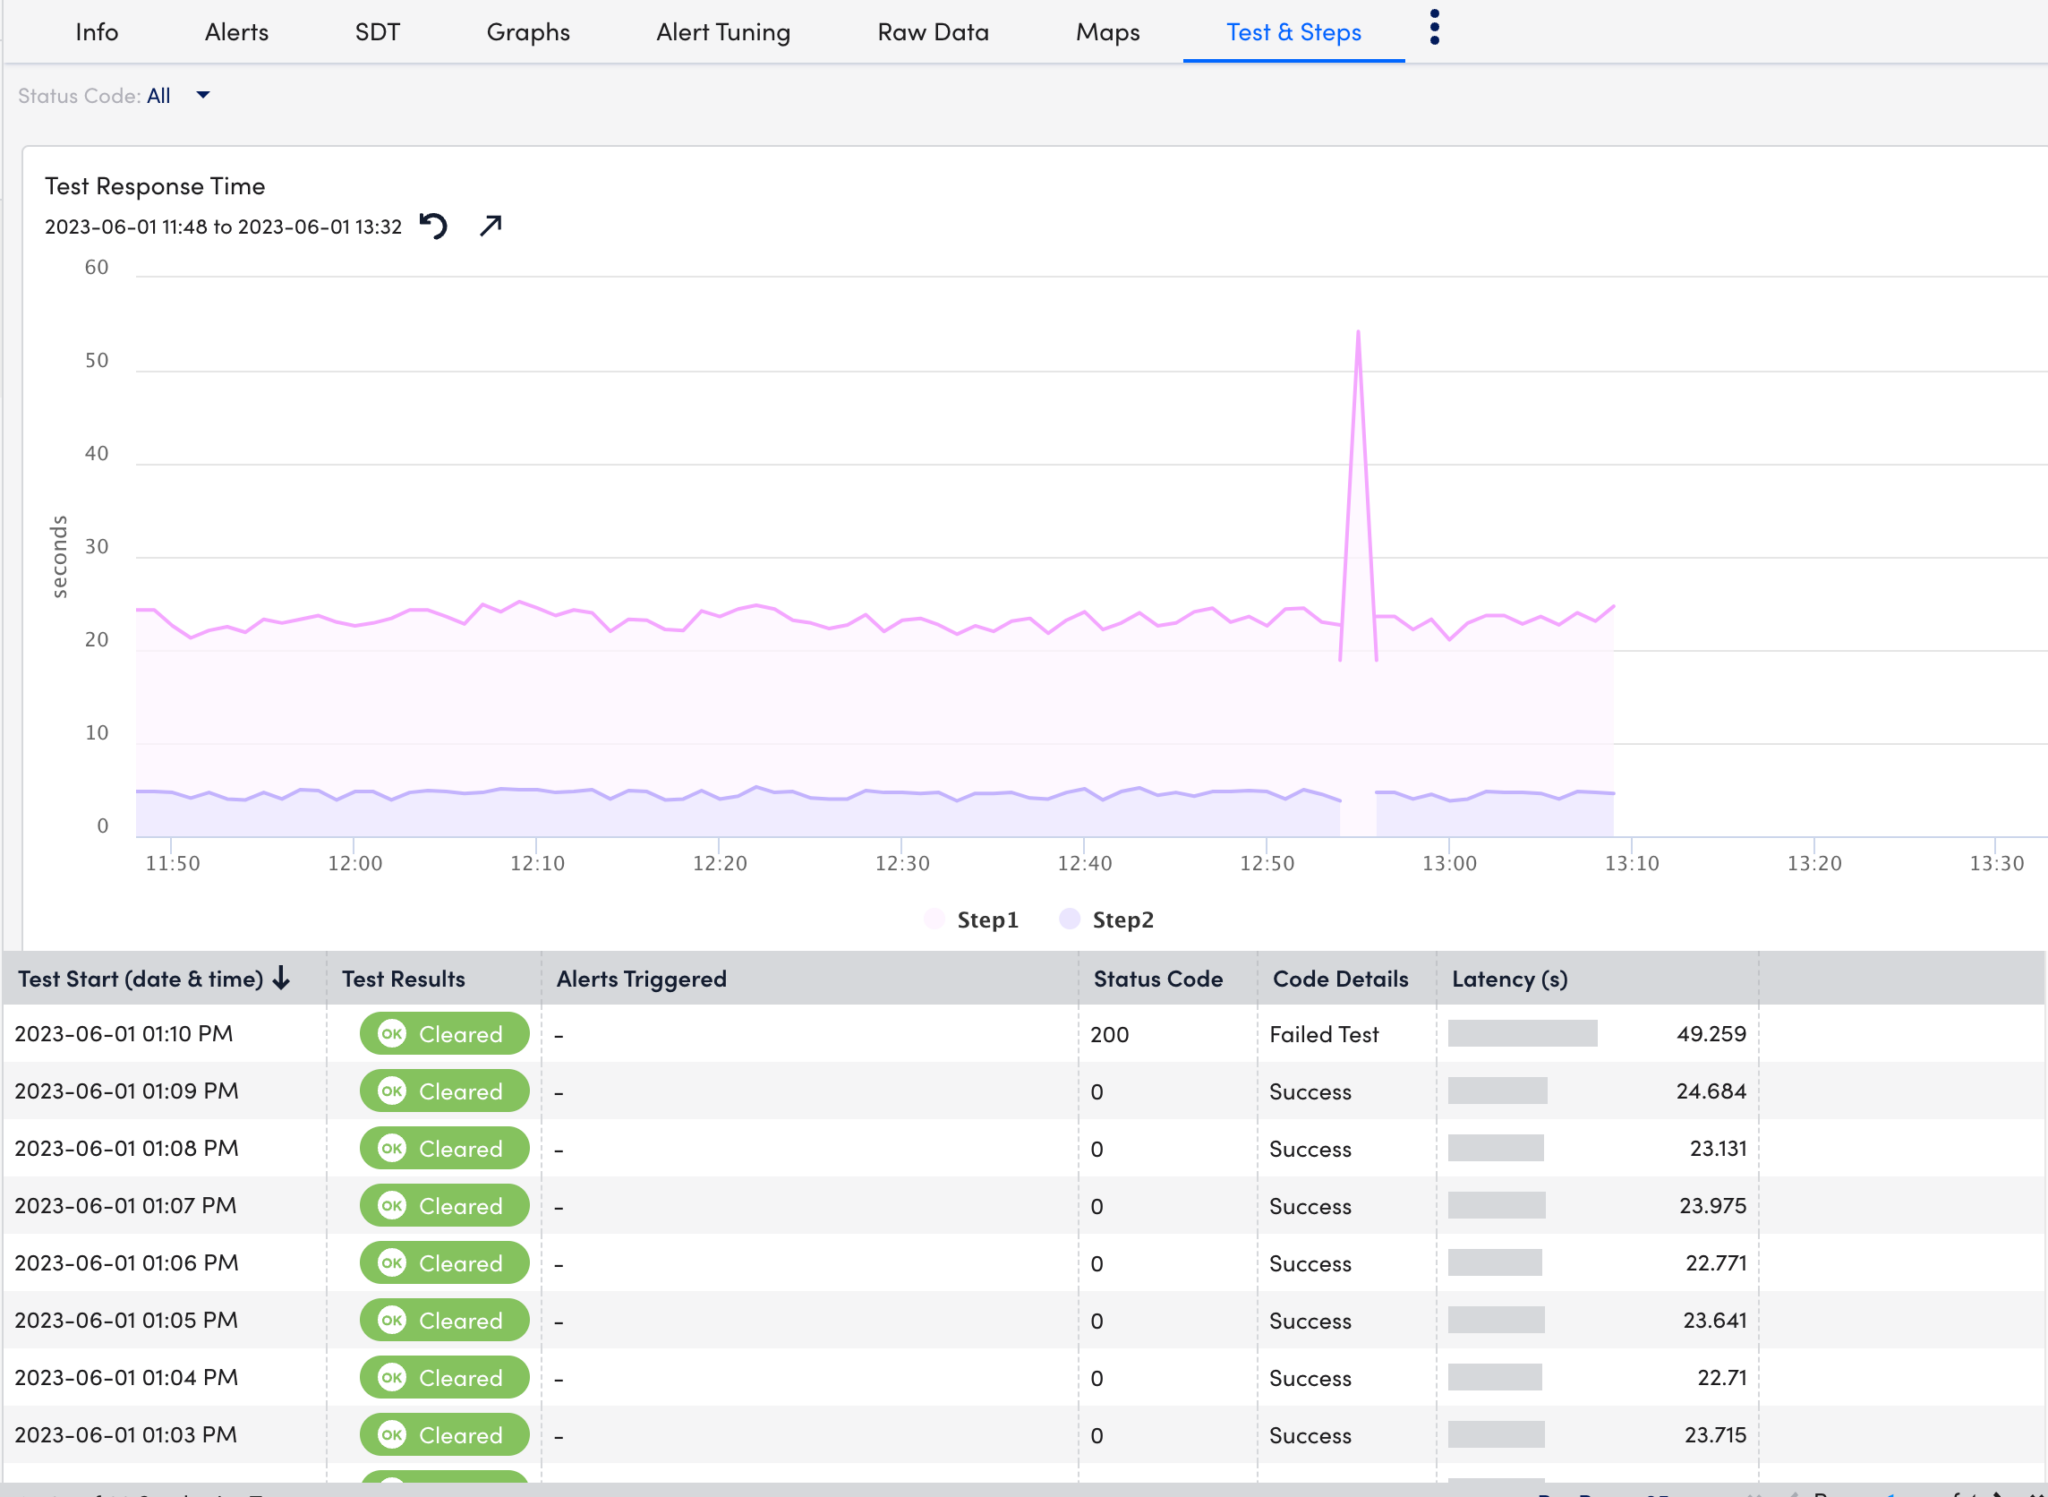Toggle Step2 series visibility in chart legend
Screen dimensions: 2048x1497
click(x=1109, y=919)
